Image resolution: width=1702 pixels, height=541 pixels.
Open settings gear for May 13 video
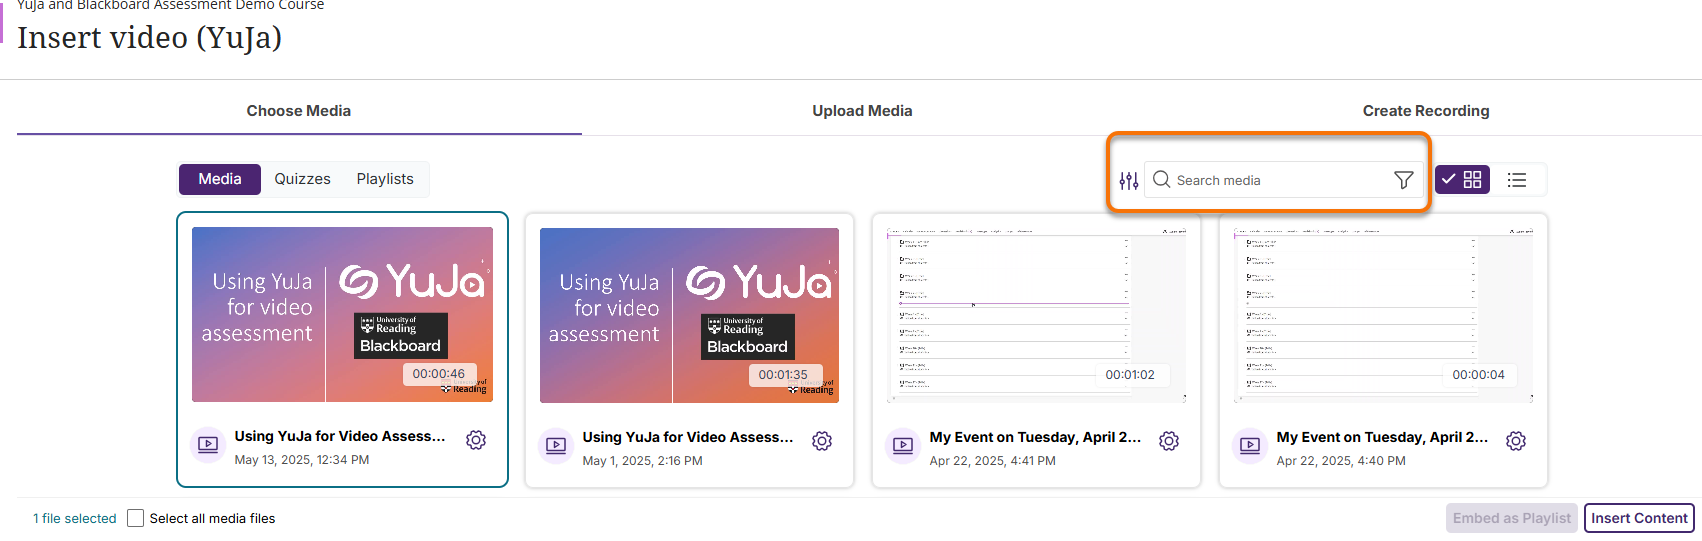(476, 440)
